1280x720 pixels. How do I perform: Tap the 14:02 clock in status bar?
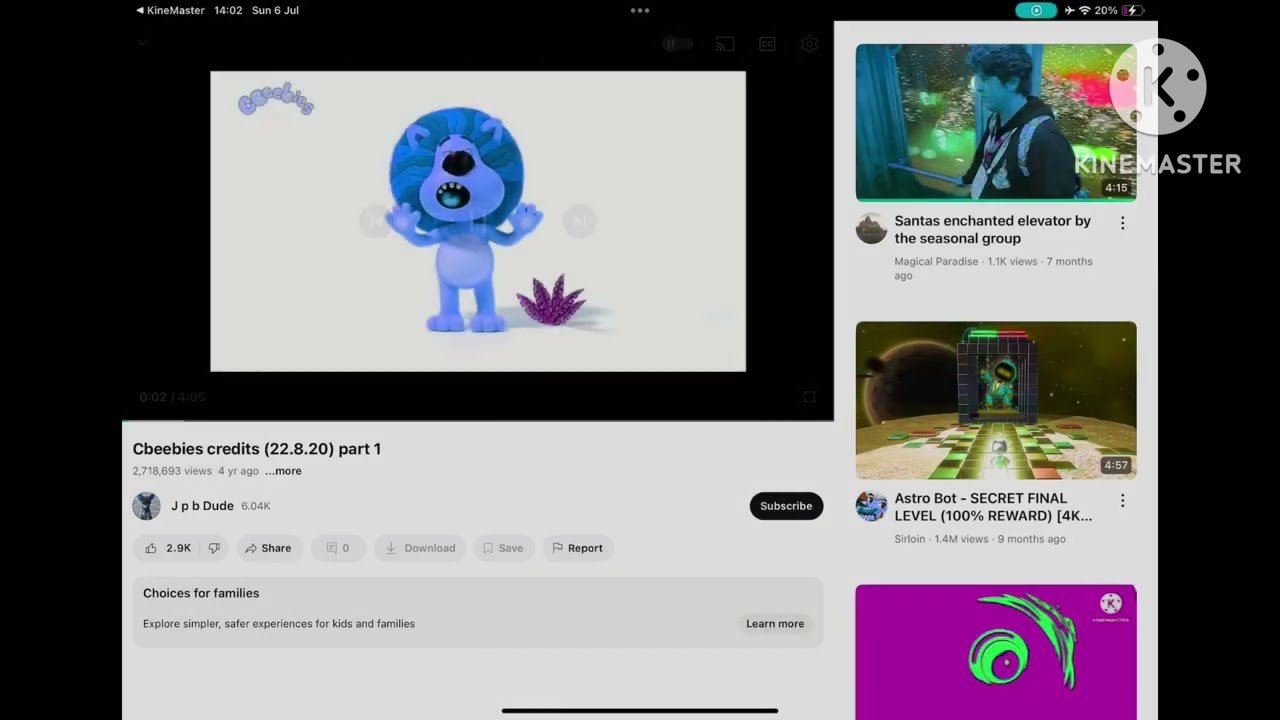tap(228, 10)
